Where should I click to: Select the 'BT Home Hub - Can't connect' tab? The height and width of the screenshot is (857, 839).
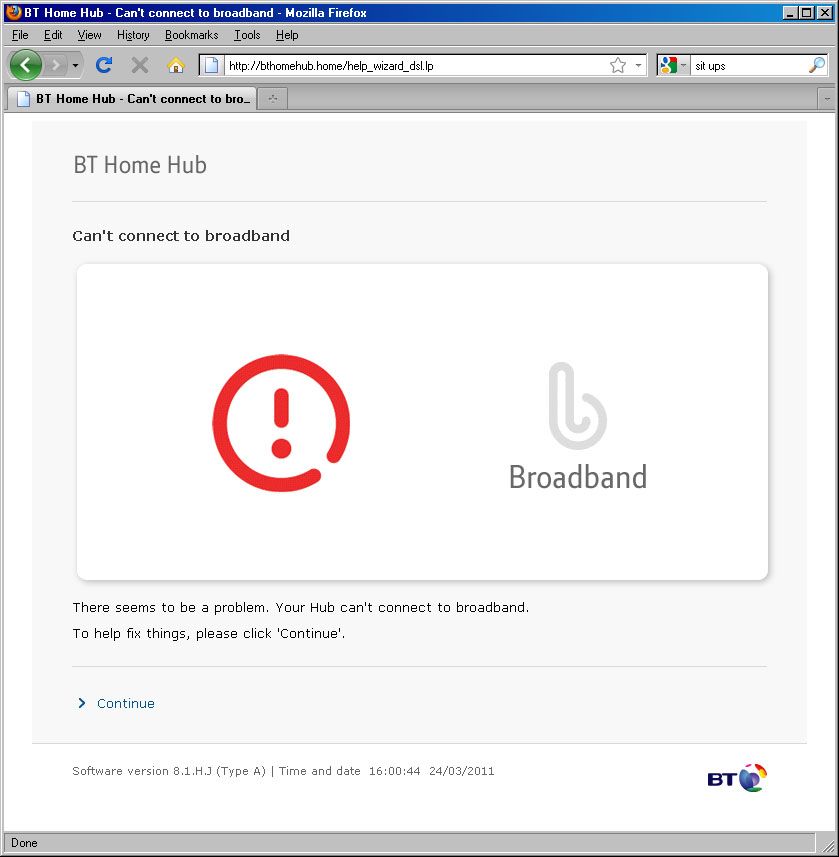coord(132,98)
